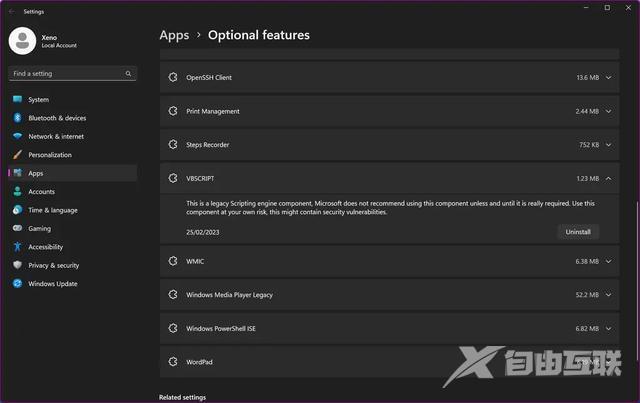Collapse the VBSCRIPT feature details

tap(608, 178)
